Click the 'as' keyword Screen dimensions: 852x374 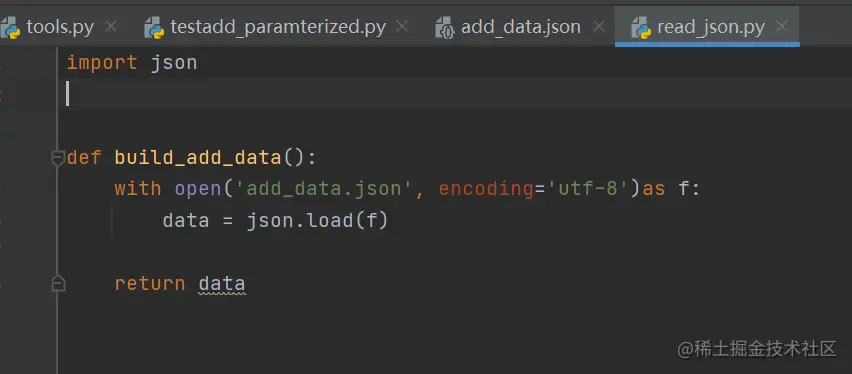point(654,189)
